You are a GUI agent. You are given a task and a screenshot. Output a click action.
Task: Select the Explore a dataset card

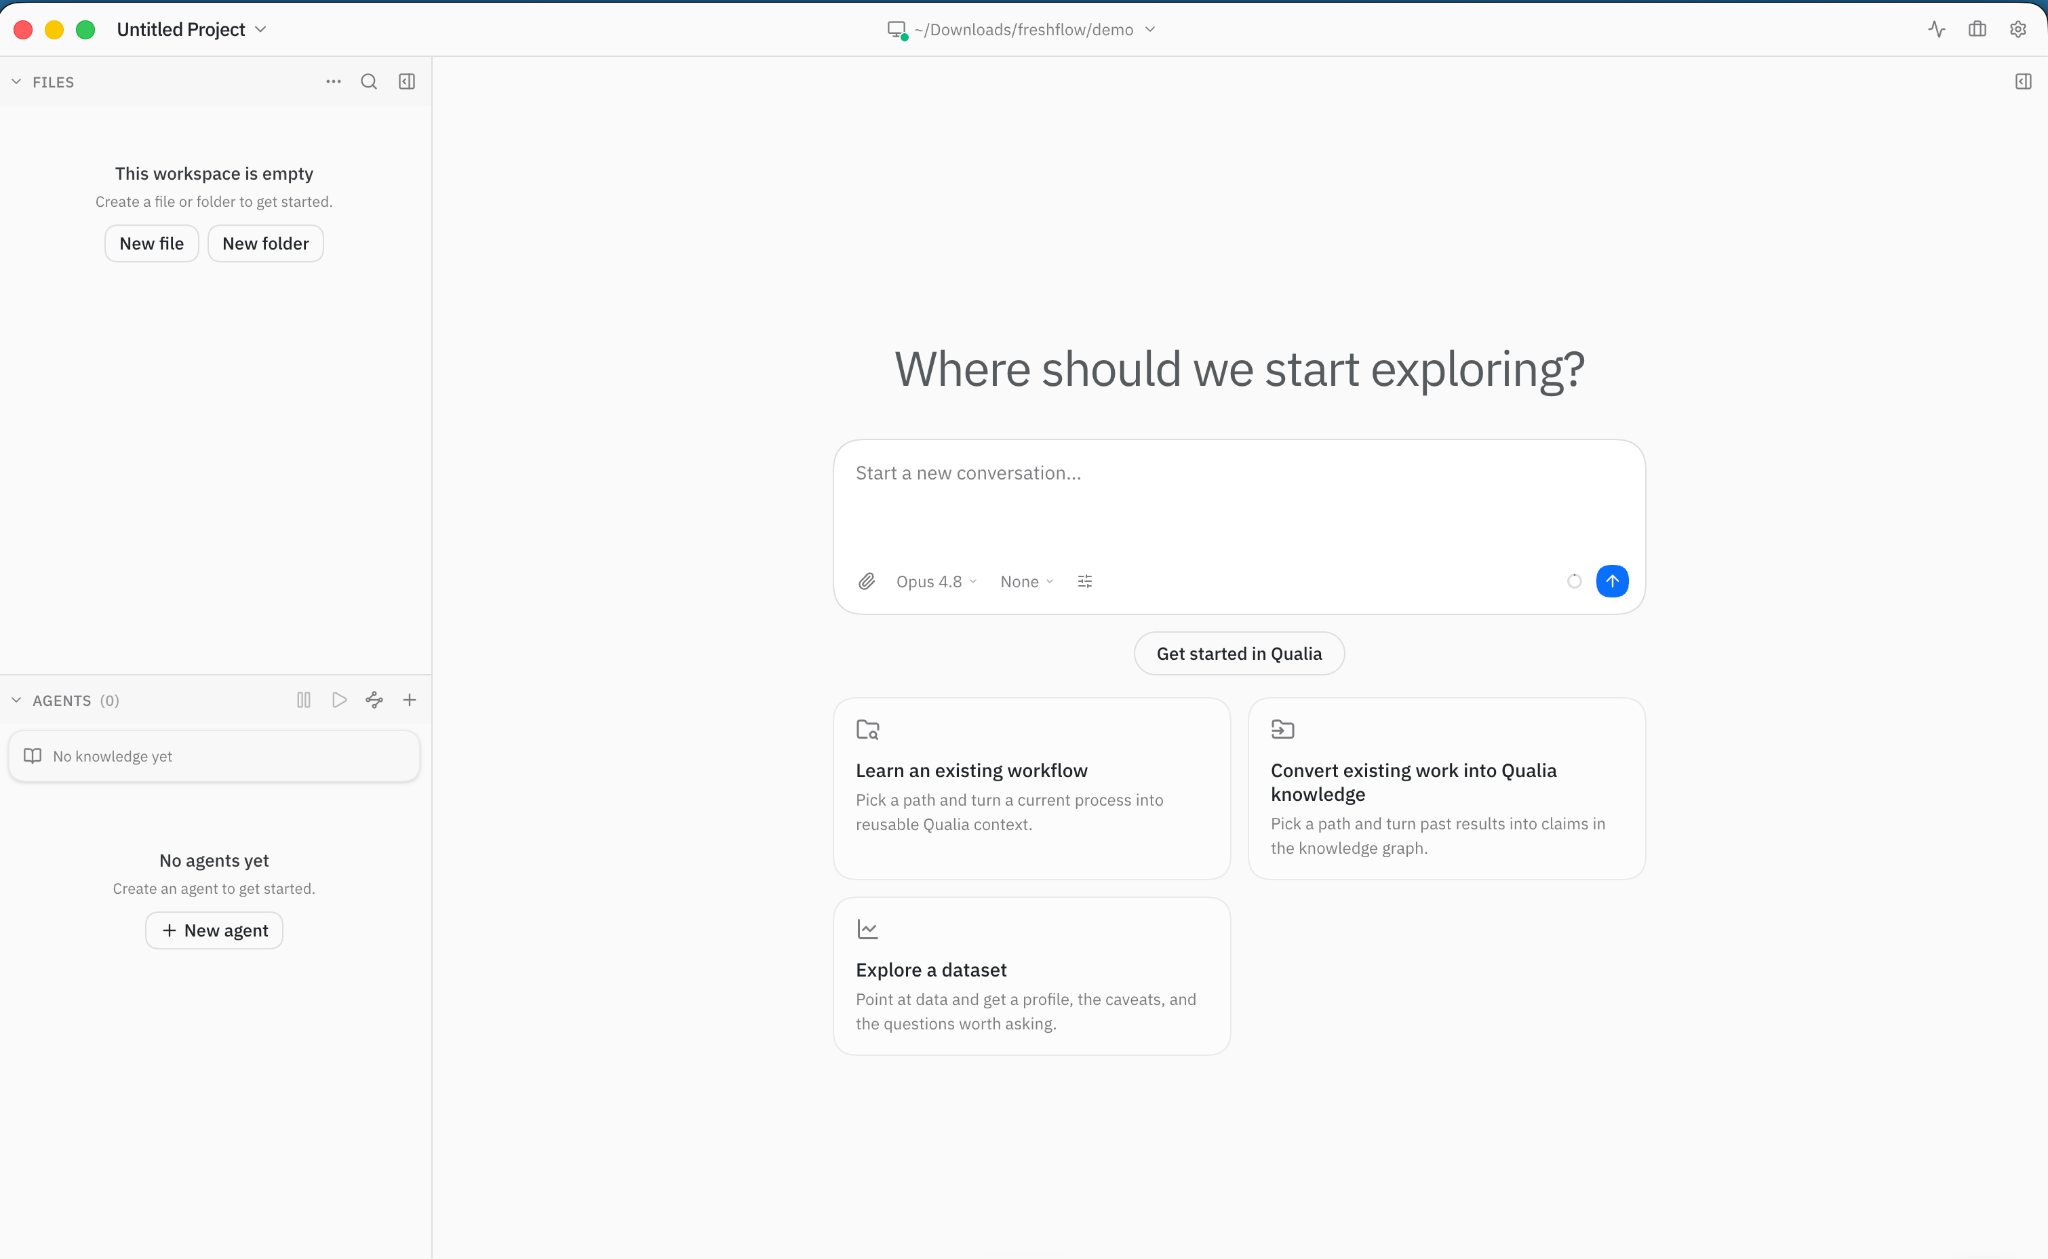(x=1032, y=976)
